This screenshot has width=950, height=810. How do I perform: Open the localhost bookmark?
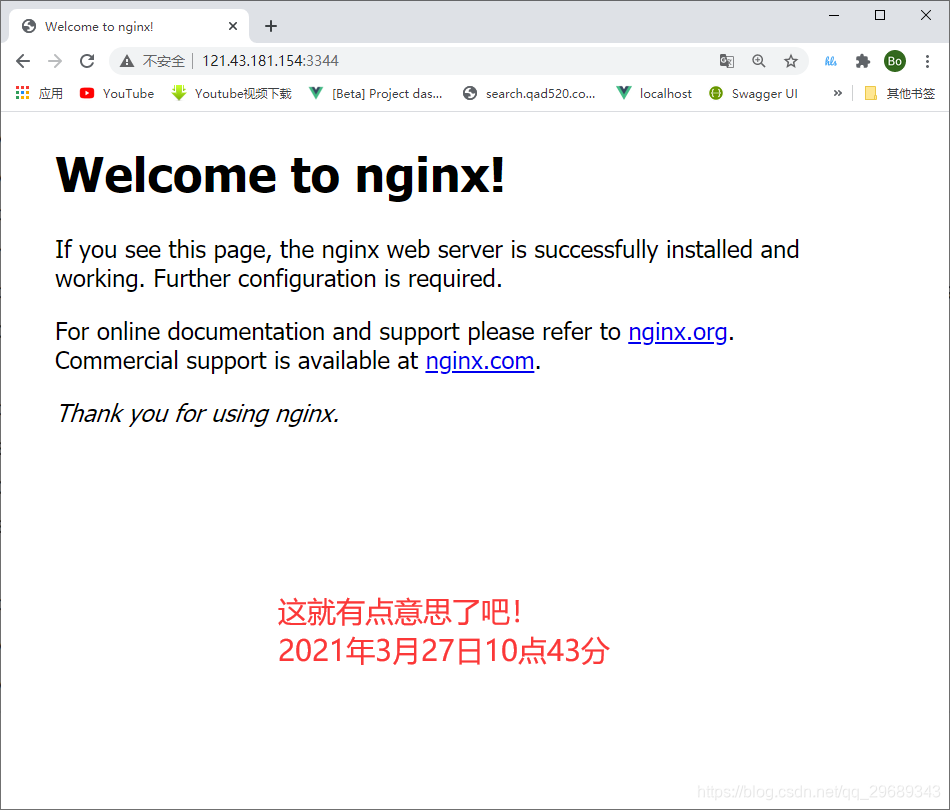coord(654,93)
